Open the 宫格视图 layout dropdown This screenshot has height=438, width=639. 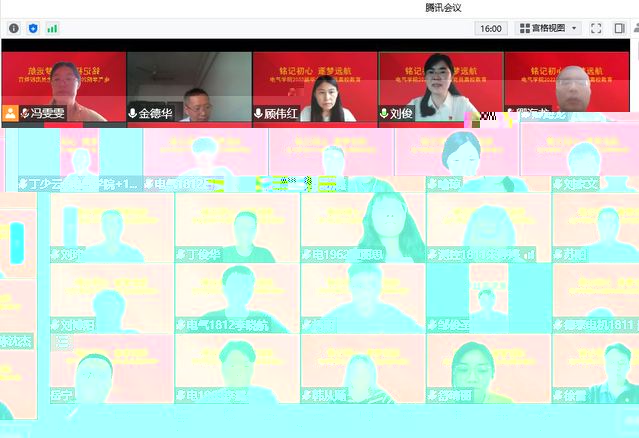(548, 28)
